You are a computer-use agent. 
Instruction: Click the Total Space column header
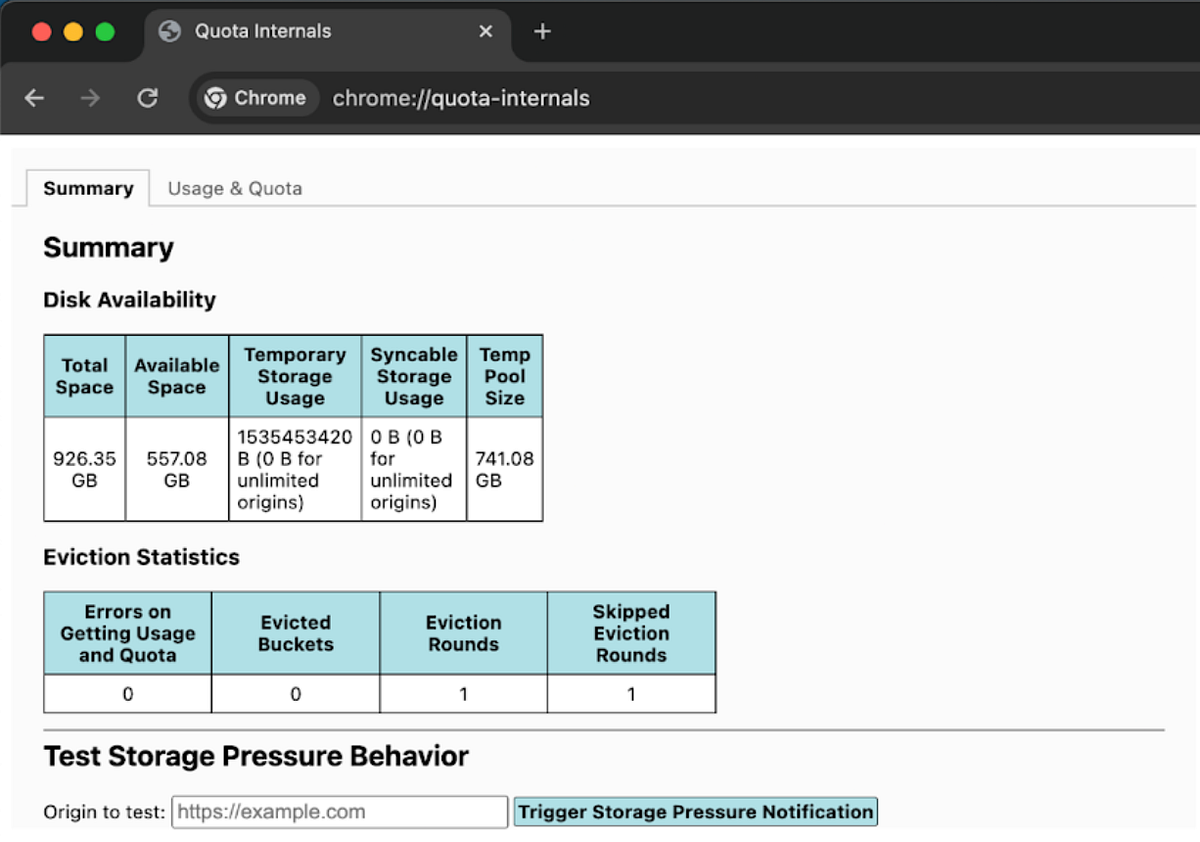tap(84, 376)
